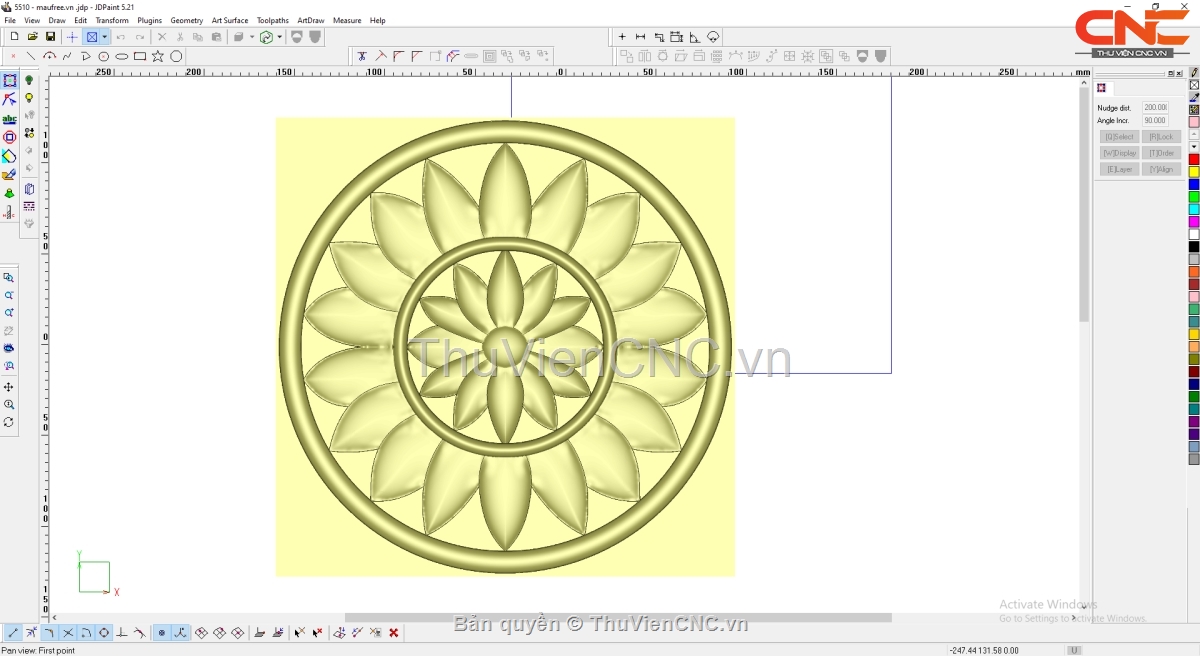Viewport: 1200px width, 656px height.
Task: Click the Trim scissors icon in edit toolbar
Action: (362, 56)
